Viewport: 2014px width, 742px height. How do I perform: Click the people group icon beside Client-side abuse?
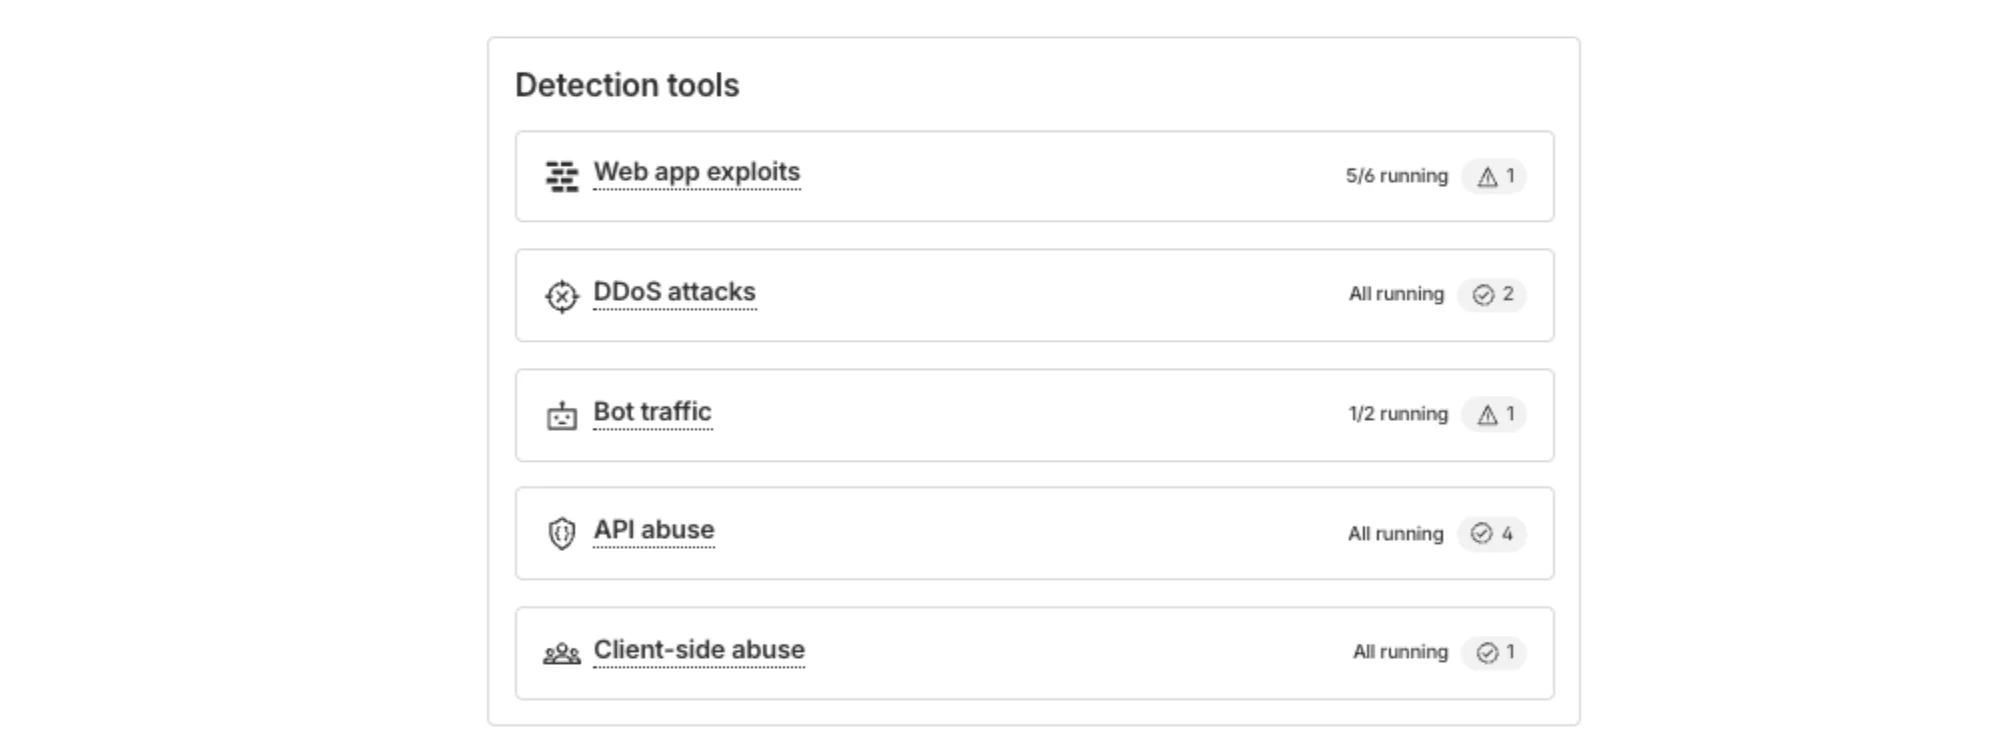(x=561, y=652)
